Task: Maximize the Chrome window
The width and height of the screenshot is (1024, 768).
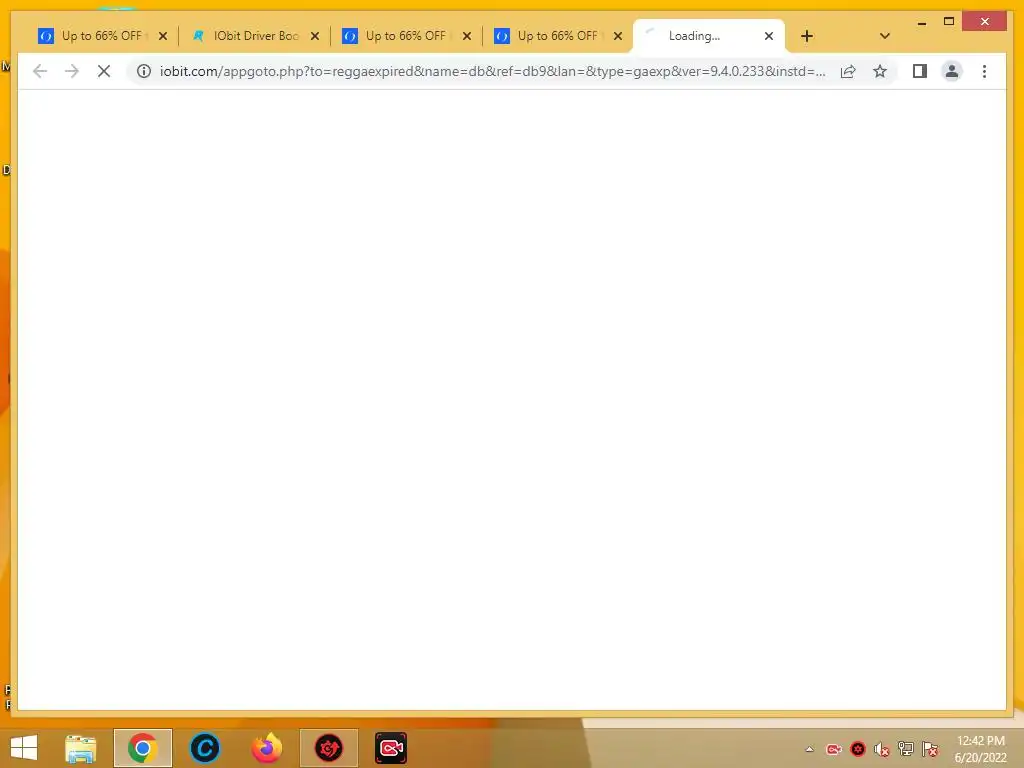Action: point(949,22)
